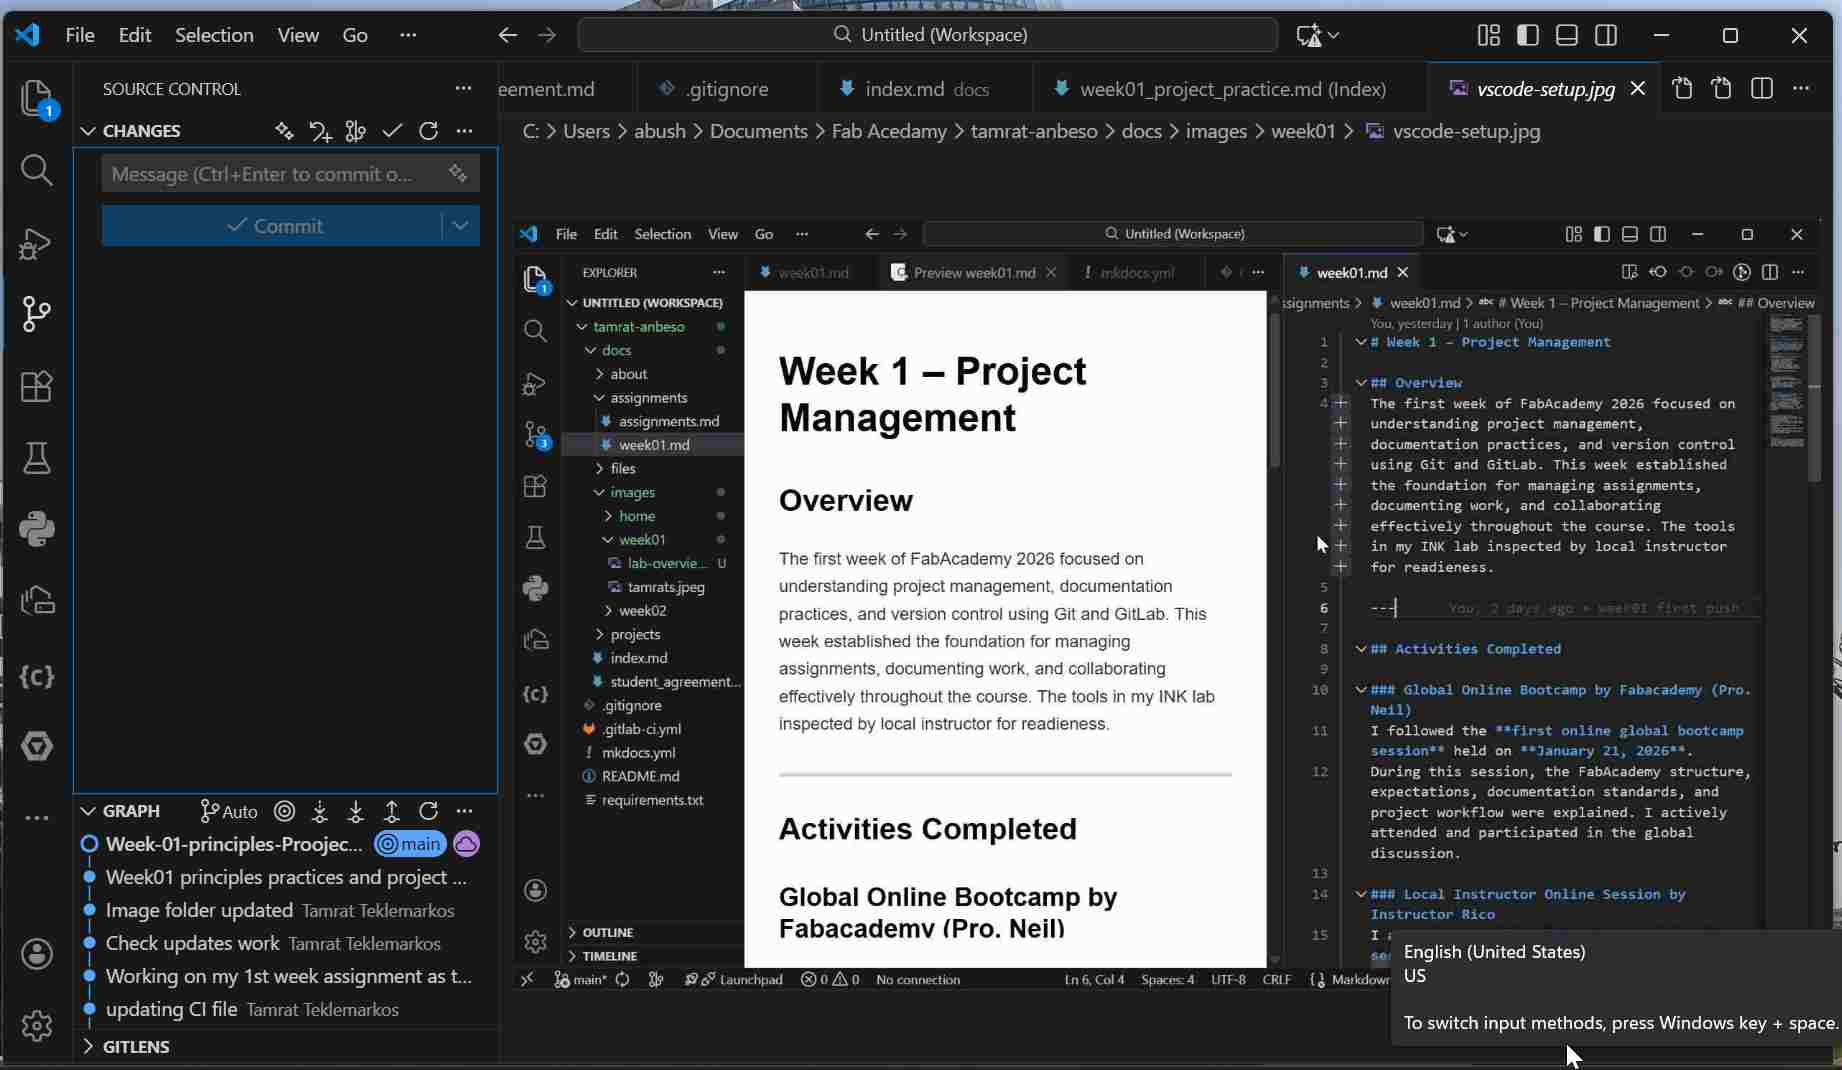1842x1070 pixels.
Task: Toggle the bottom panel visibility
Action: (x=1565, y=35)
